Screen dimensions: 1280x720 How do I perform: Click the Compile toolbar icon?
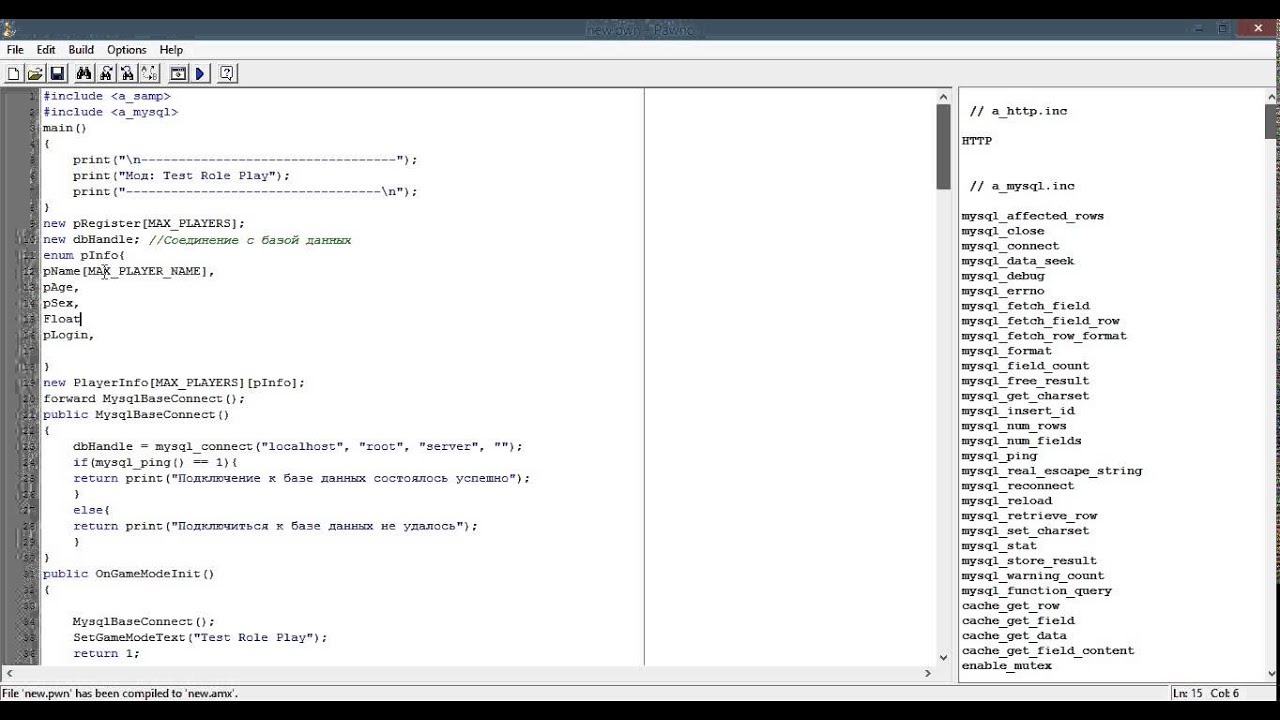coord(178,73)
